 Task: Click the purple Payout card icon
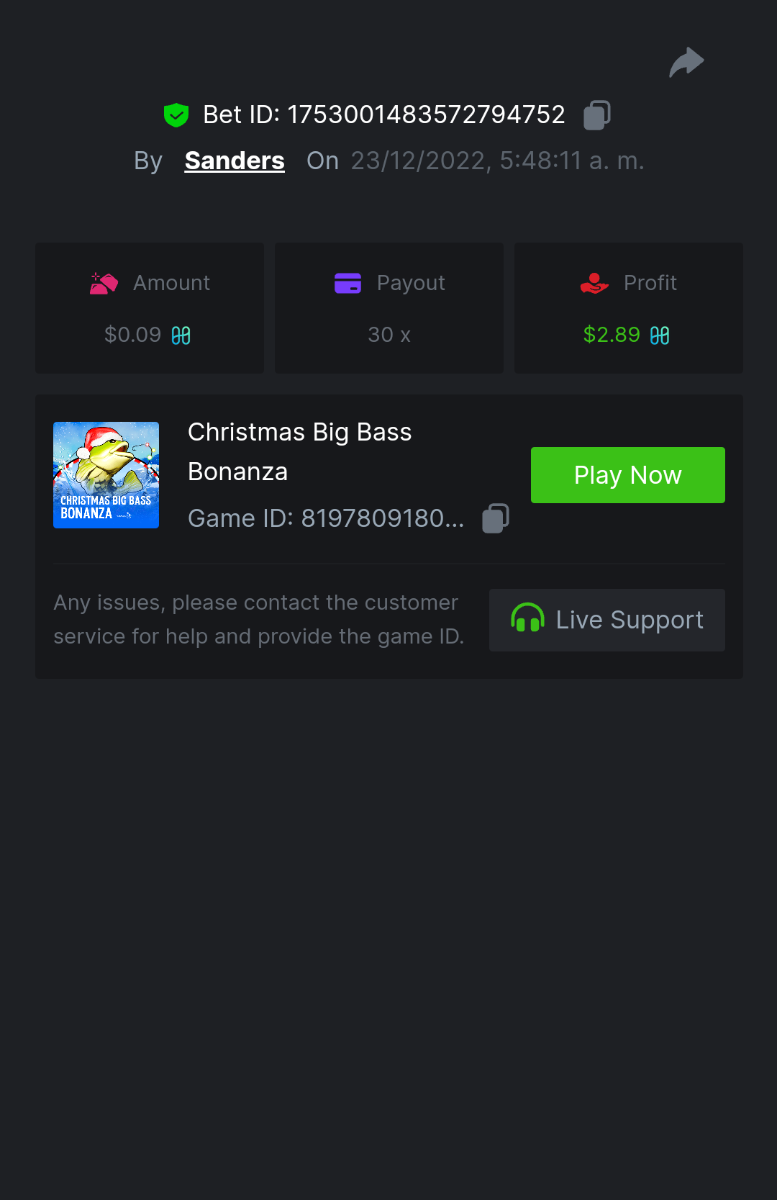click(348, 283)
